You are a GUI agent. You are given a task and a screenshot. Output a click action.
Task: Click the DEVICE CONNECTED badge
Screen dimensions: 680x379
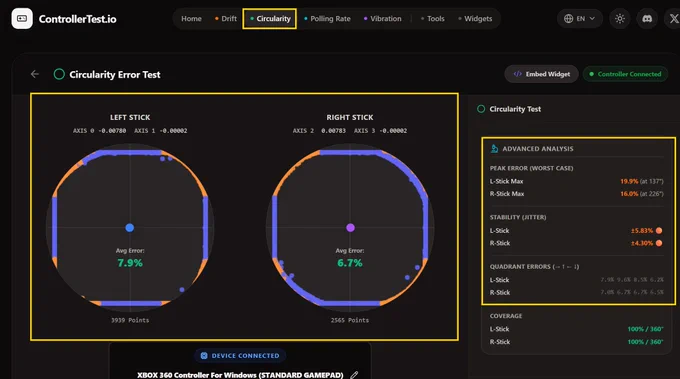tap(240, 356)
